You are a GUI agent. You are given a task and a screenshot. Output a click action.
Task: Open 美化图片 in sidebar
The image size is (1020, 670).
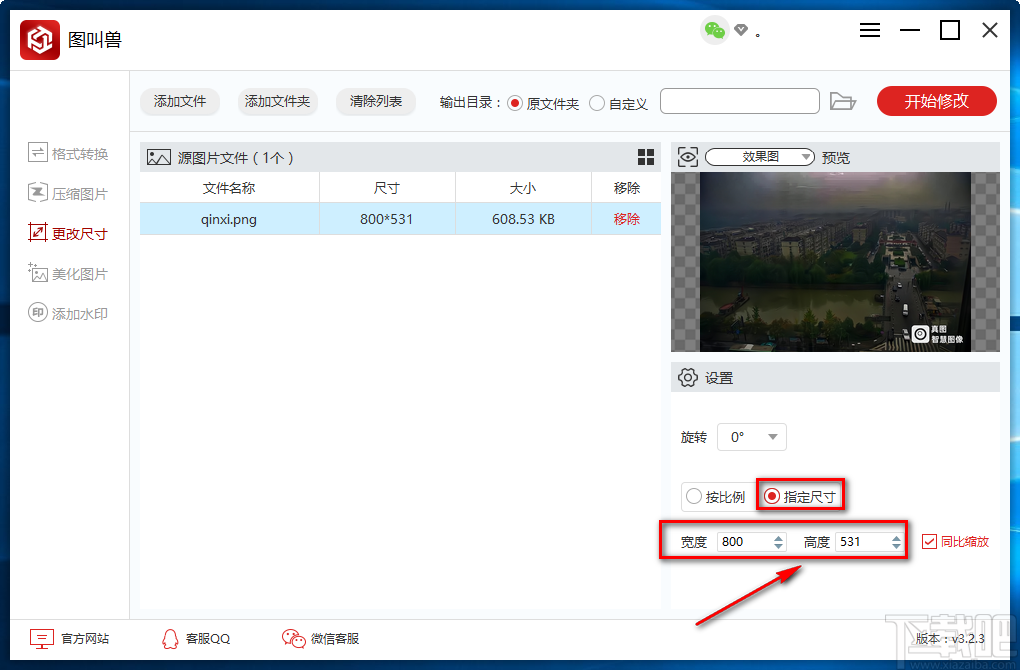(x=68, y=273)
